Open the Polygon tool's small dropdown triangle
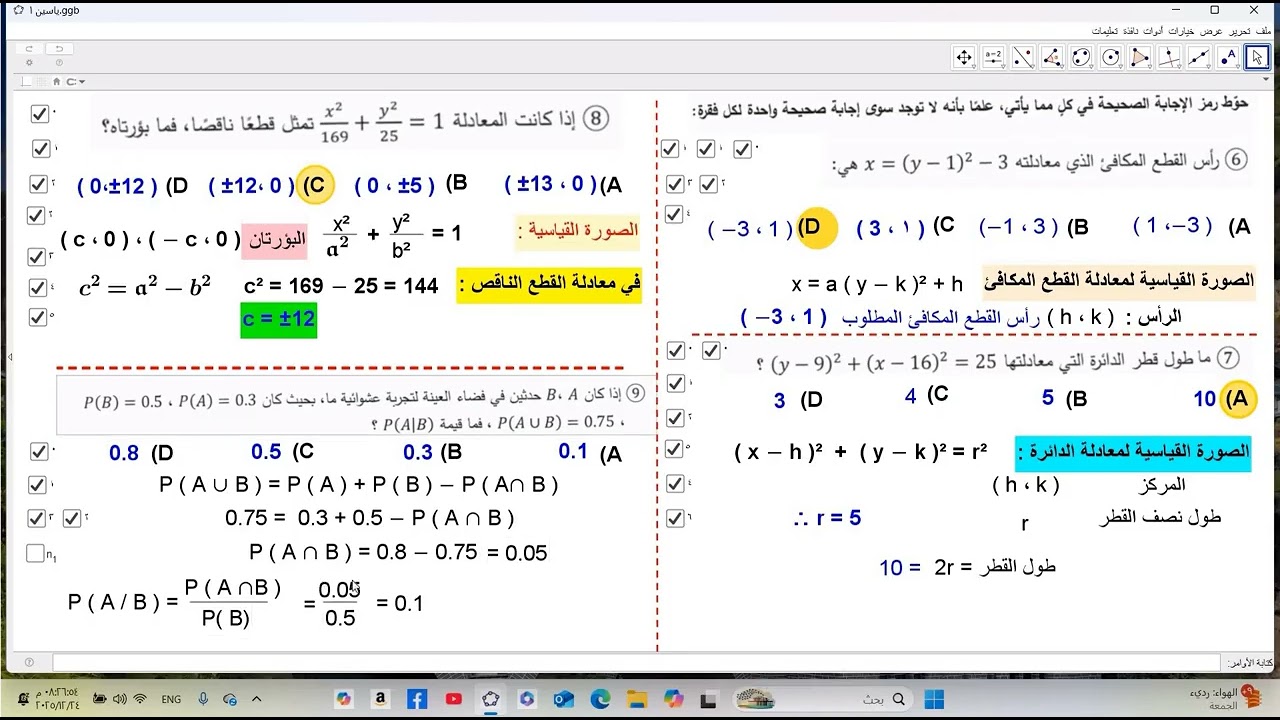 tap(1150, 67)
